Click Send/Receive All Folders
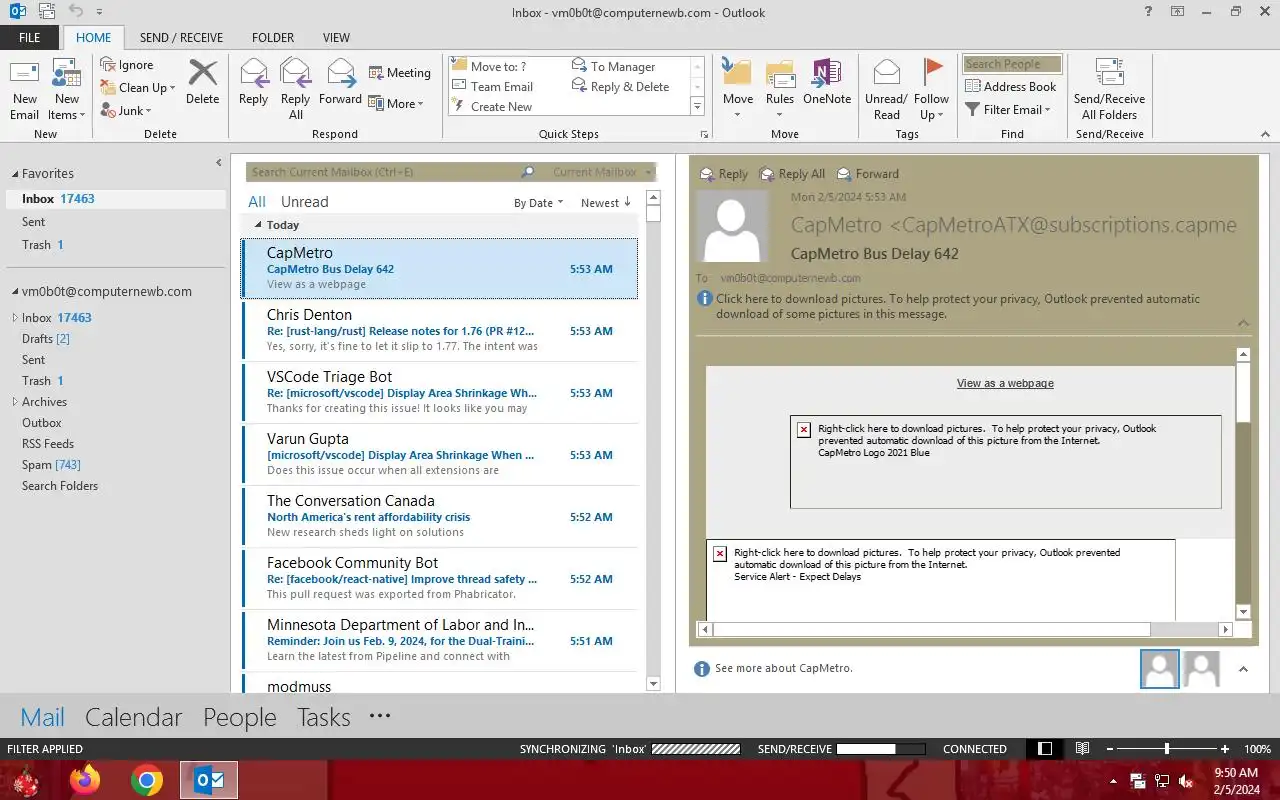Screen dimensions: 1280x800 click(1109, 89)
